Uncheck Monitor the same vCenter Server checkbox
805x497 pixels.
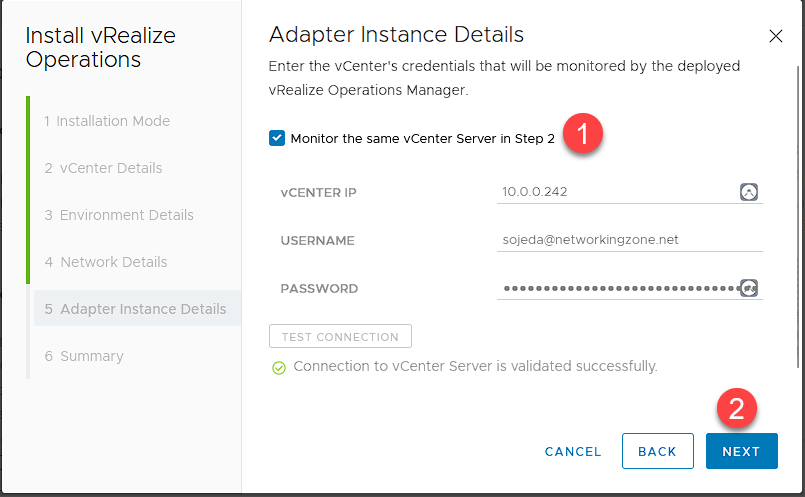(x=277, y=139)
